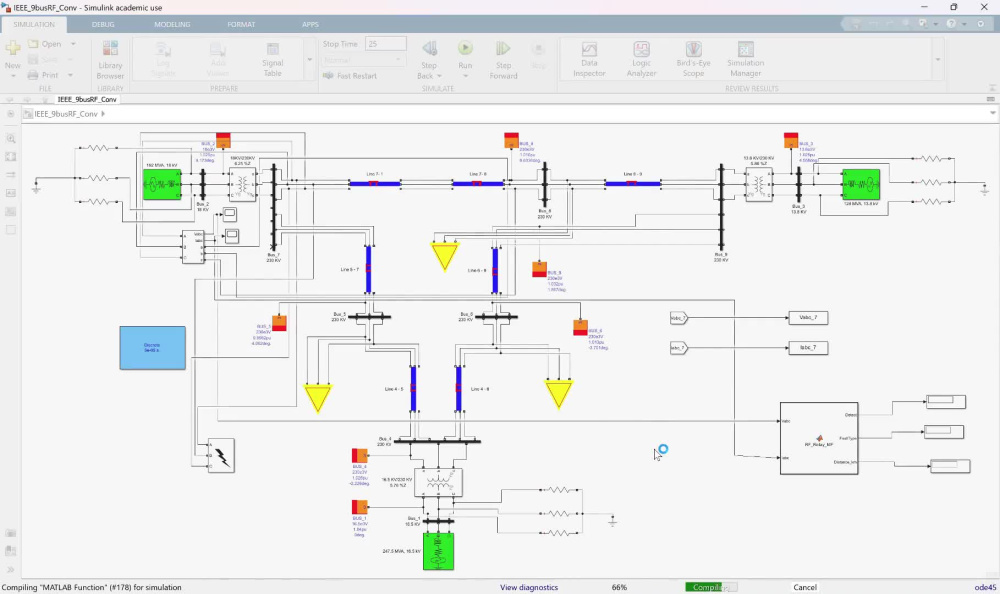This screenshot has height=594, width=1000.
Task: Expand the breadcrumb arrow after IEEE_9busRF_Conv
Action: (103, 114)
